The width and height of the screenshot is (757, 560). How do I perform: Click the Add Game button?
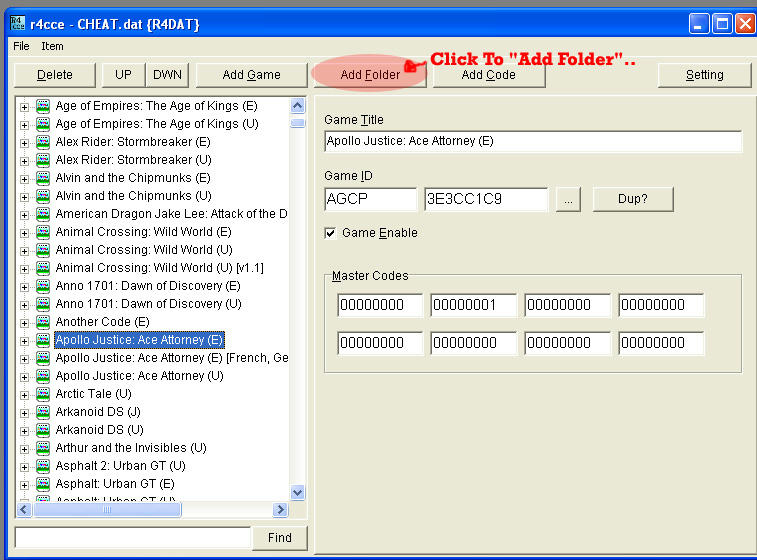coord(252,75)
